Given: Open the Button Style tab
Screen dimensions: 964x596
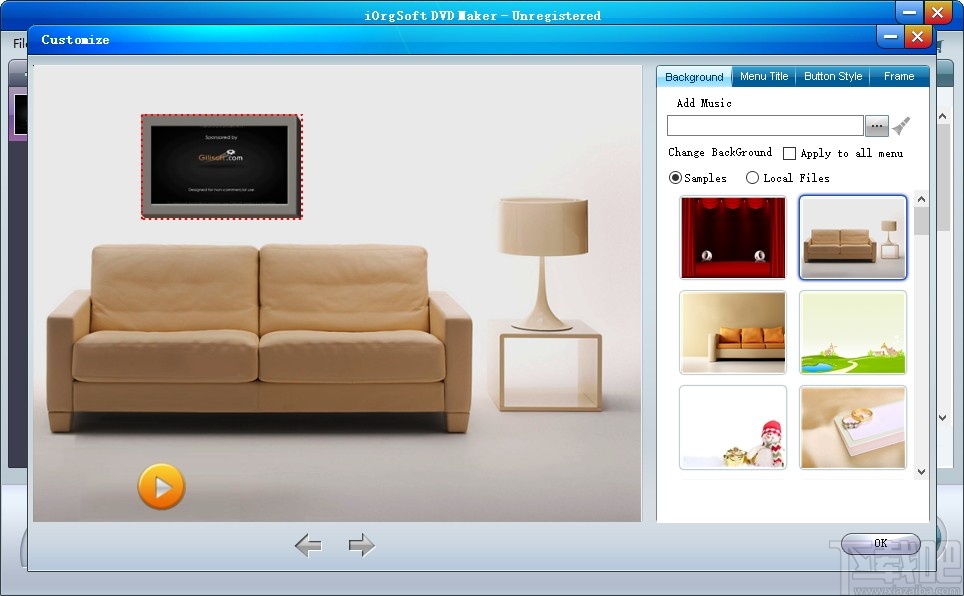Looking at the screenshot, I should point(832,76).
